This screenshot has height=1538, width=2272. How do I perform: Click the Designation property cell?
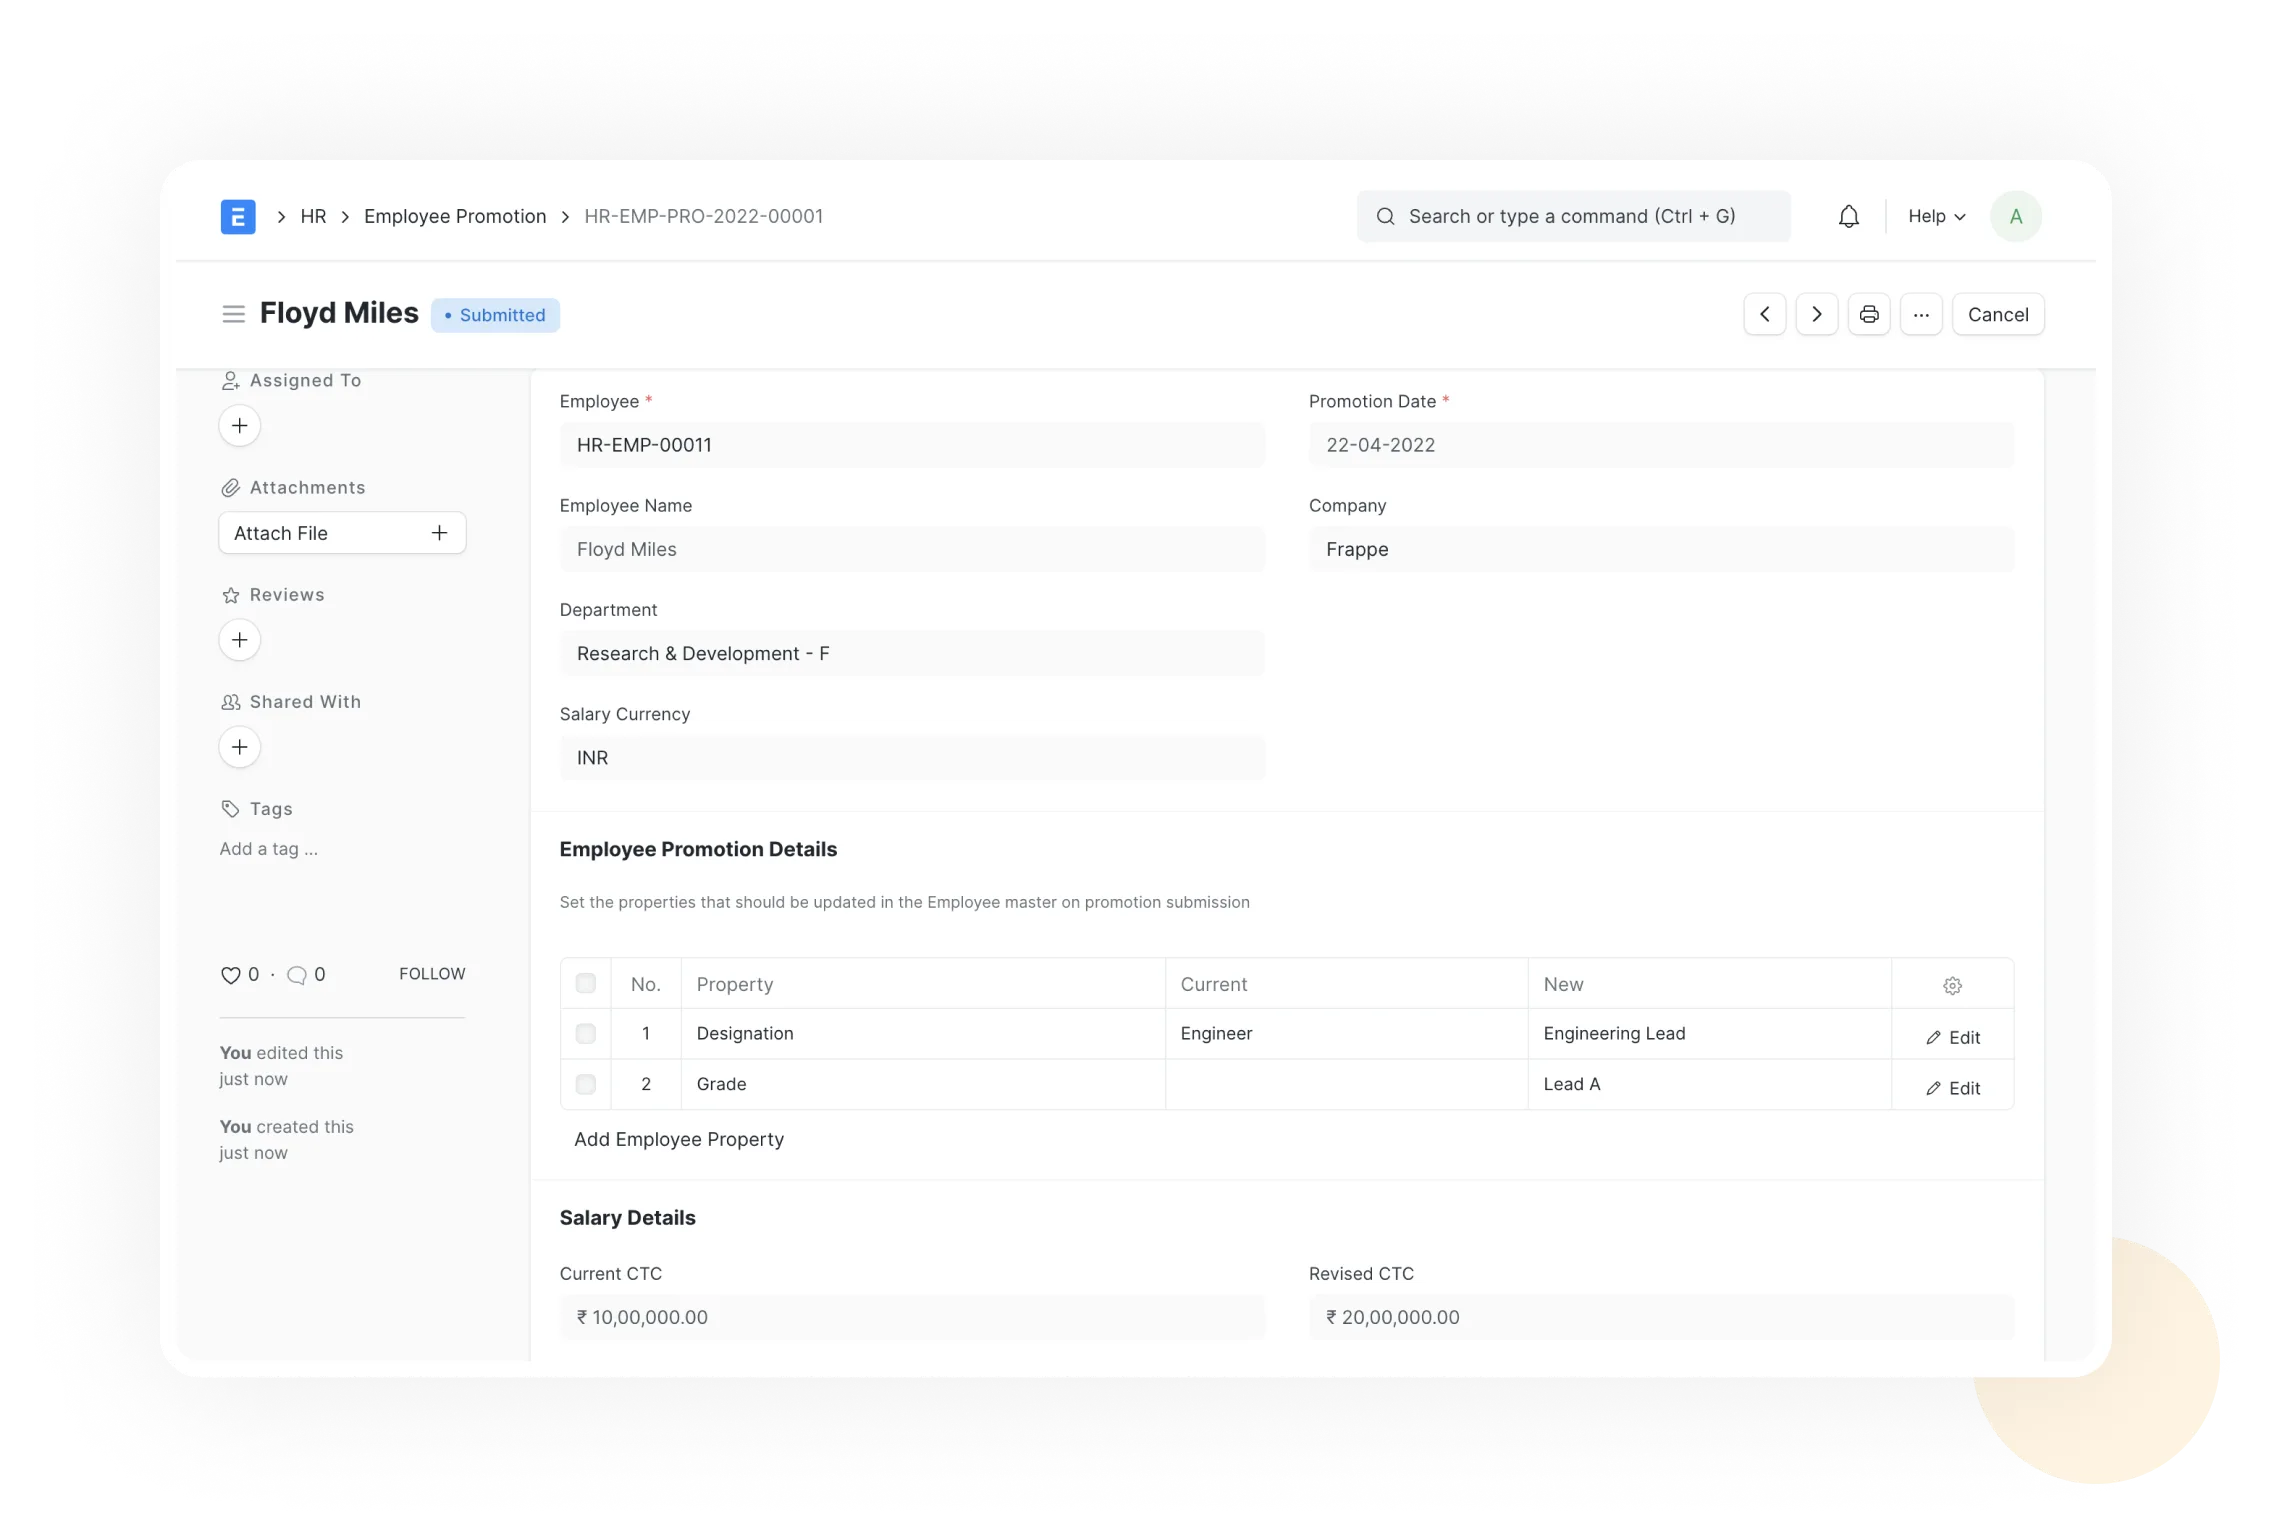click(x=923, y=1034)
